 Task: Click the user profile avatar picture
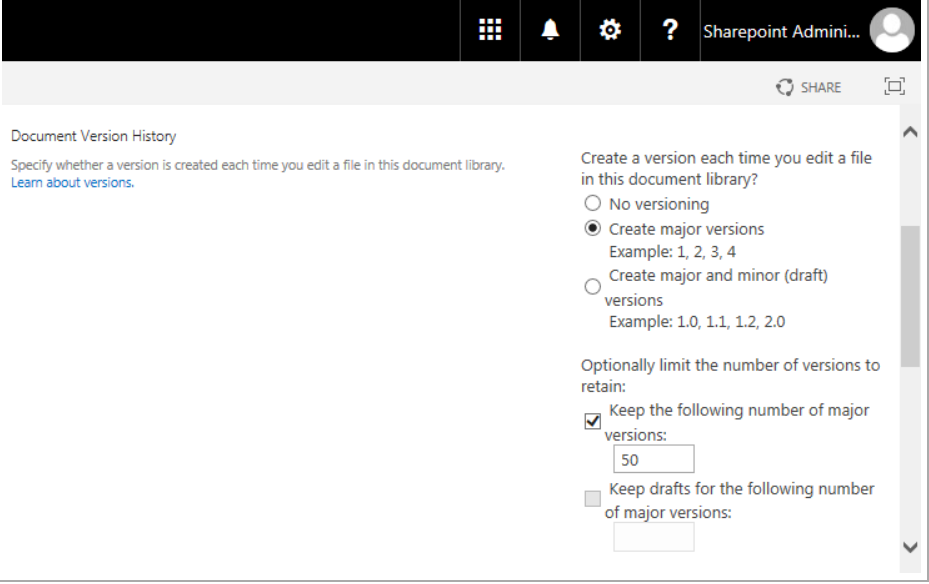tap(892, 30)
